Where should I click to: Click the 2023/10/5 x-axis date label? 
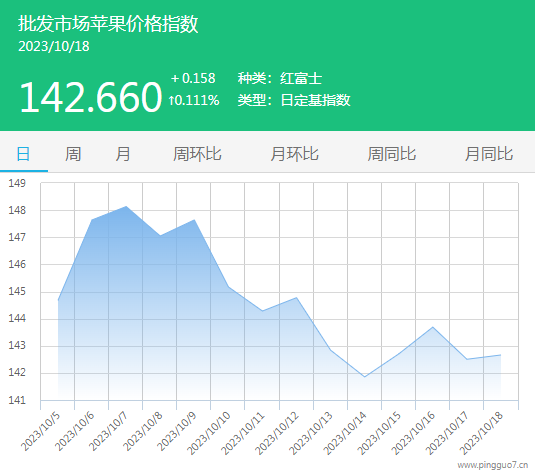(40, 431)
